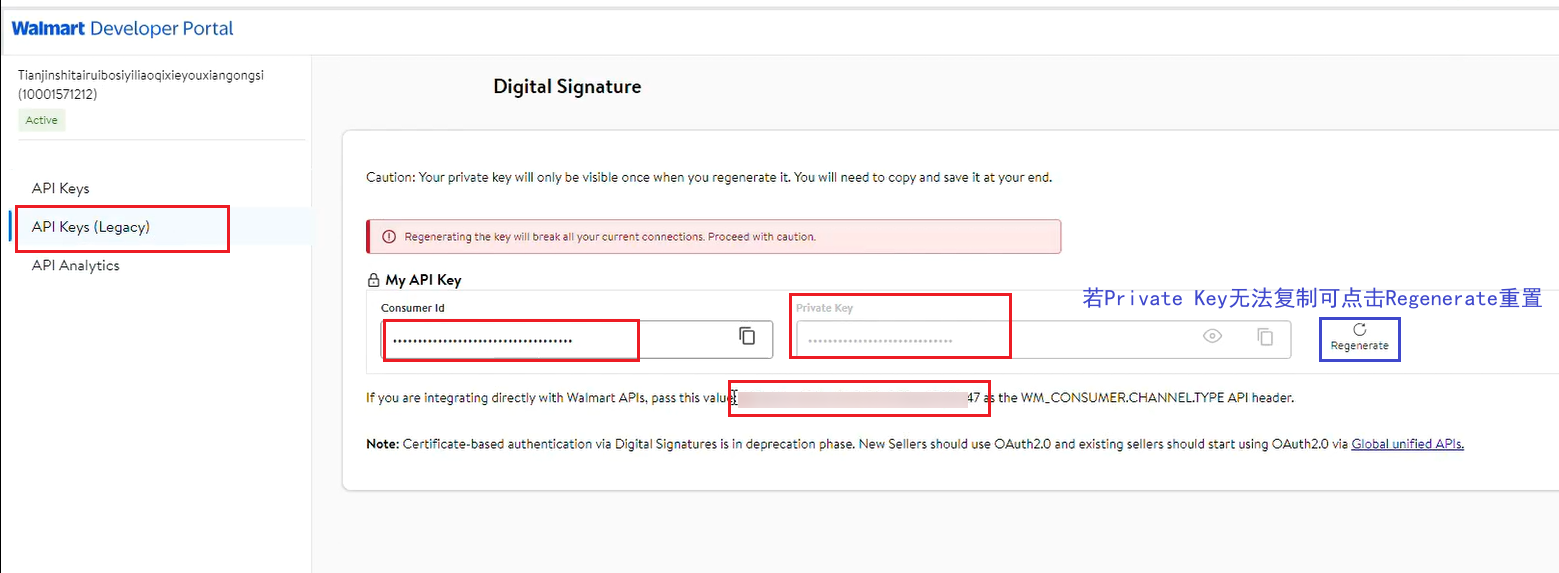The height and width of the screenshot is (573, 1559).
Task: Regenerate the private key
Action: [x=1359, y=337]
